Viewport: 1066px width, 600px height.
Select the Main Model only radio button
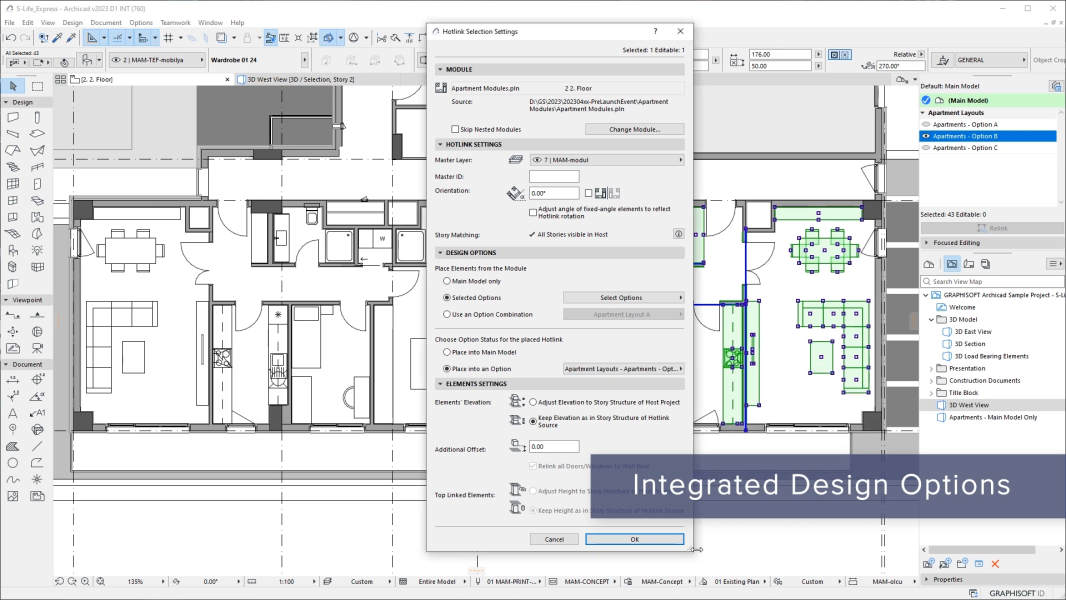pyautogui.click(x=447, y=281)
